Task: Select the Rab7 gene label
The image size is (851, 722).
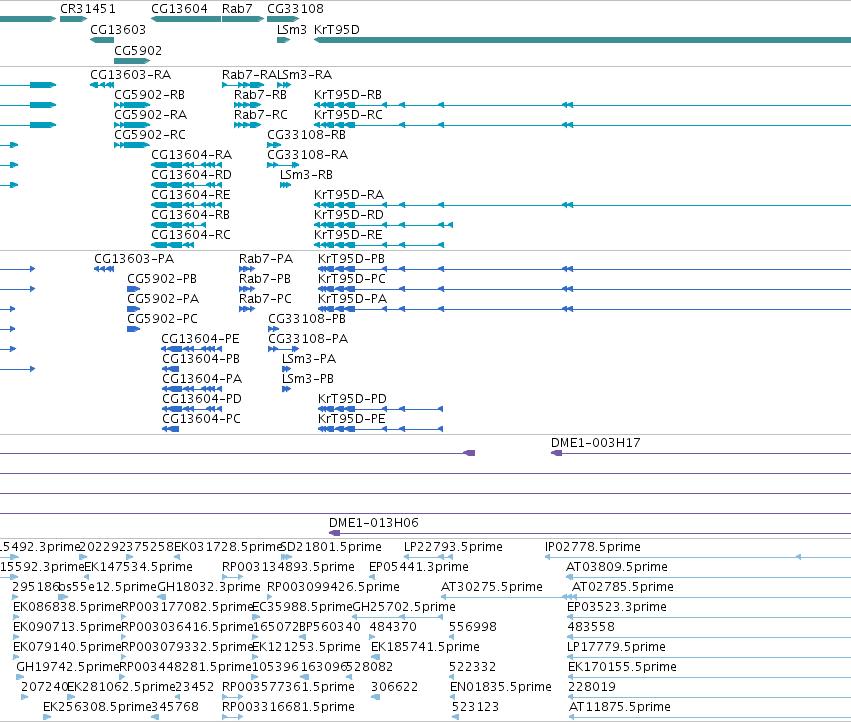Action: click(x=237, y=9)
